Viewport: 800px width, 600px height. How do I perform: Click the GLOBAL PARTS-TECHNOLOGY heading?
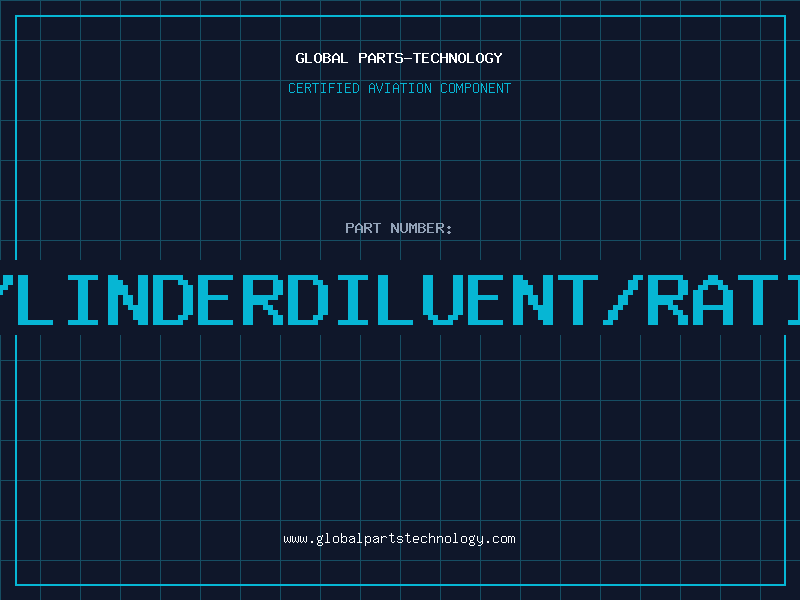click(x=399, y=58)
